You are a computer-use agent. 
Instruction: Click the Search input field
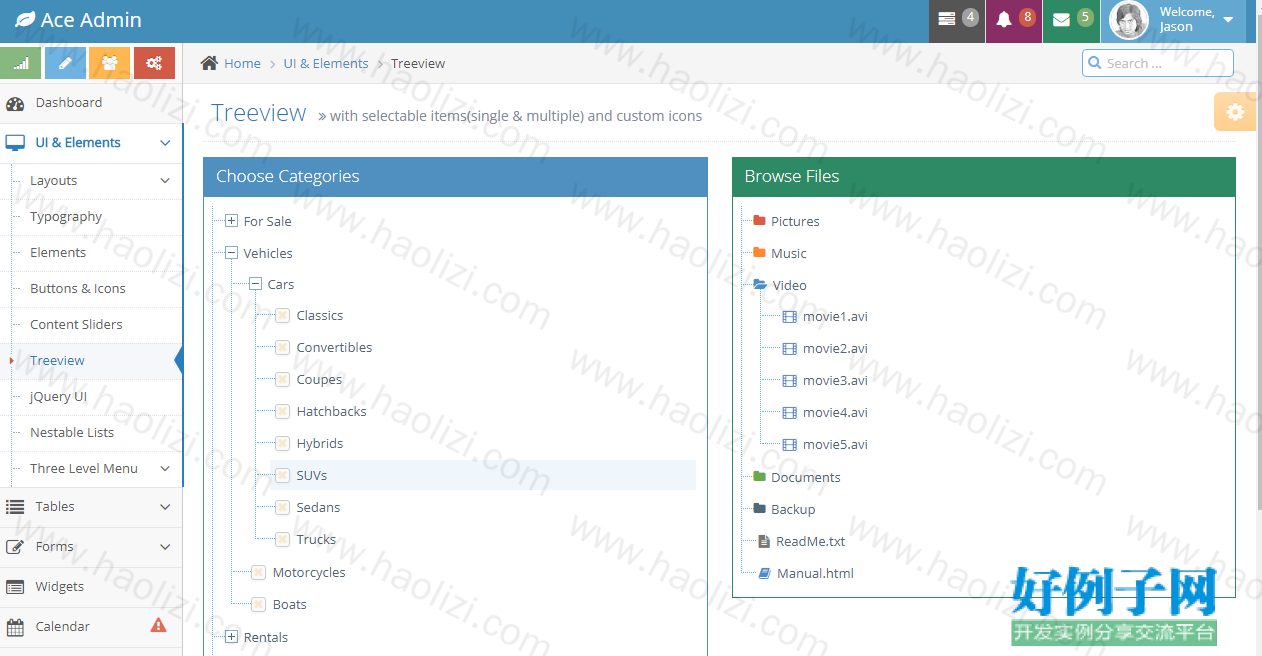tap(1158, 63)
